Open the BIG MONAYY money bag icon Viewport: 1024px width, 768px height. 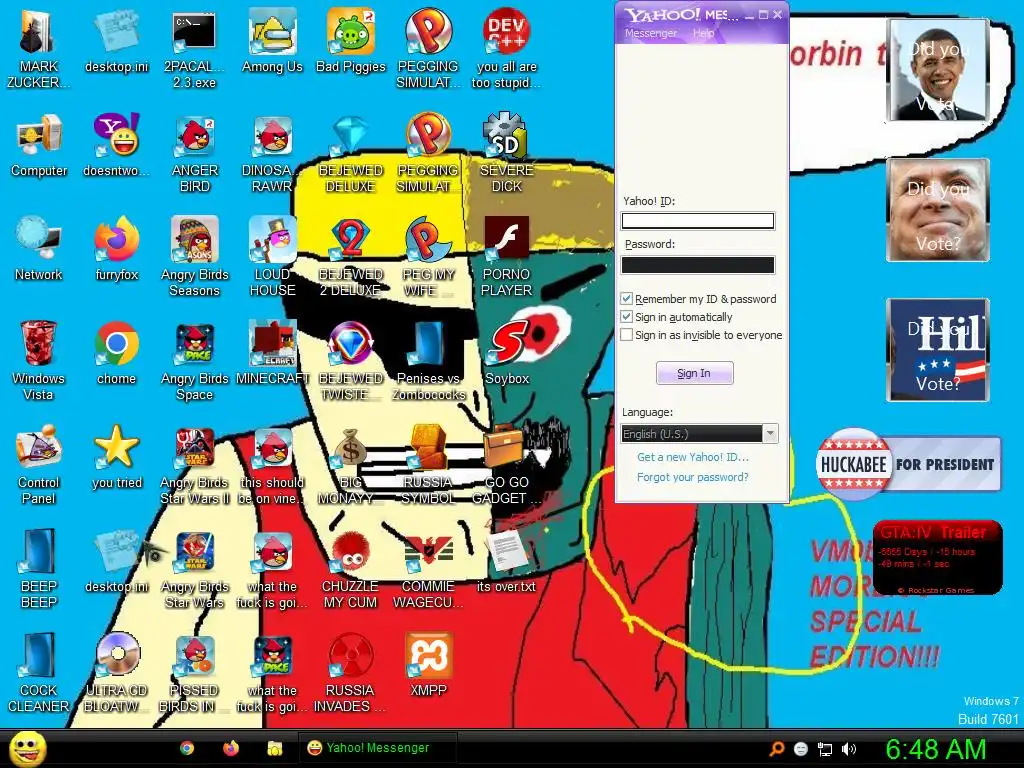(x=351, y=465)
